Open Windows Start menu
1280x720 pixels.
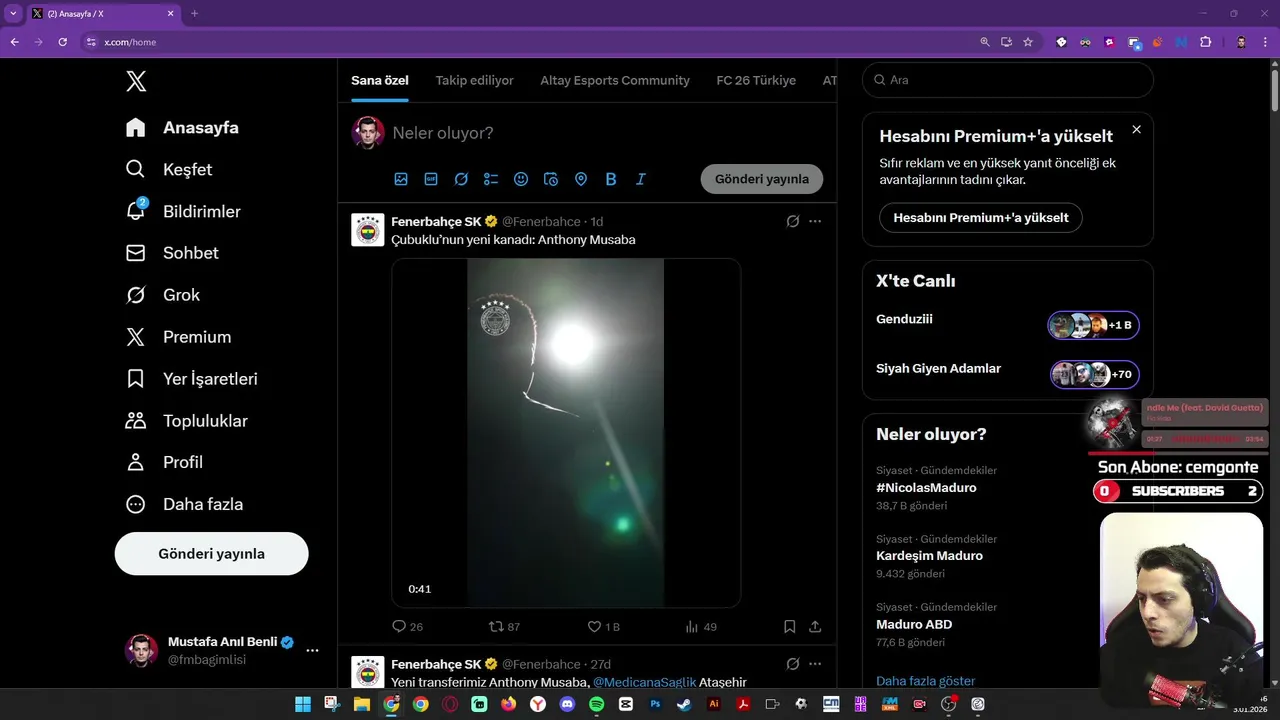[x=303, y=704]
